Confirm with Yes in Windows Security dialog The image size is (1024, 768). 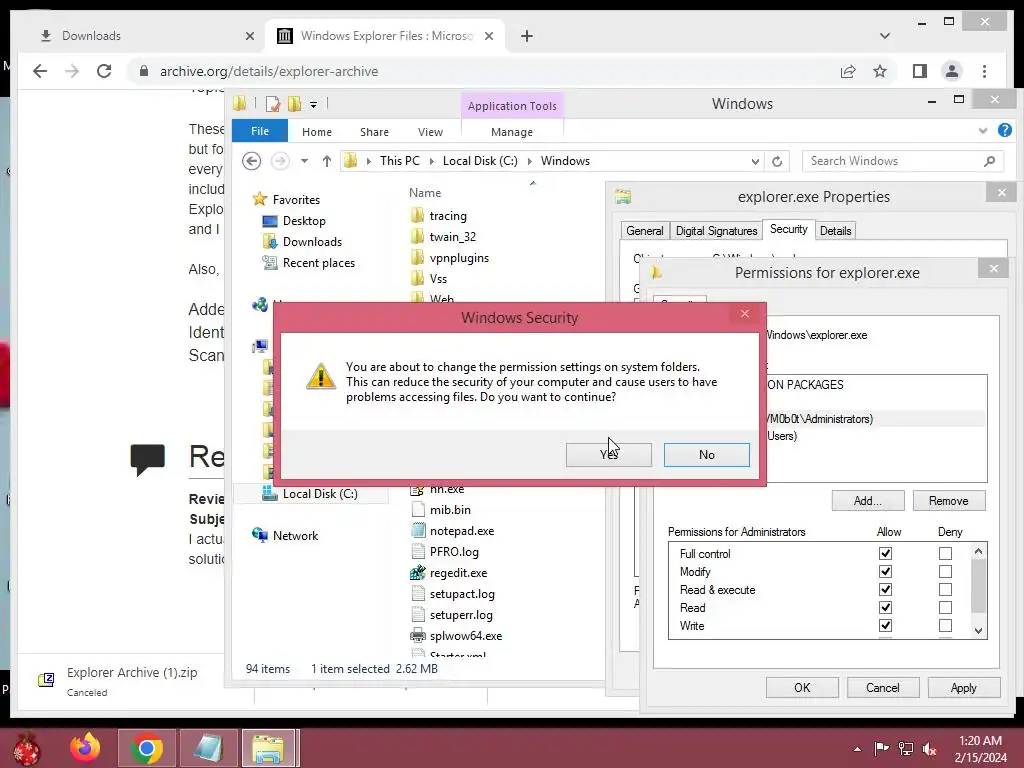click(609, 455)
